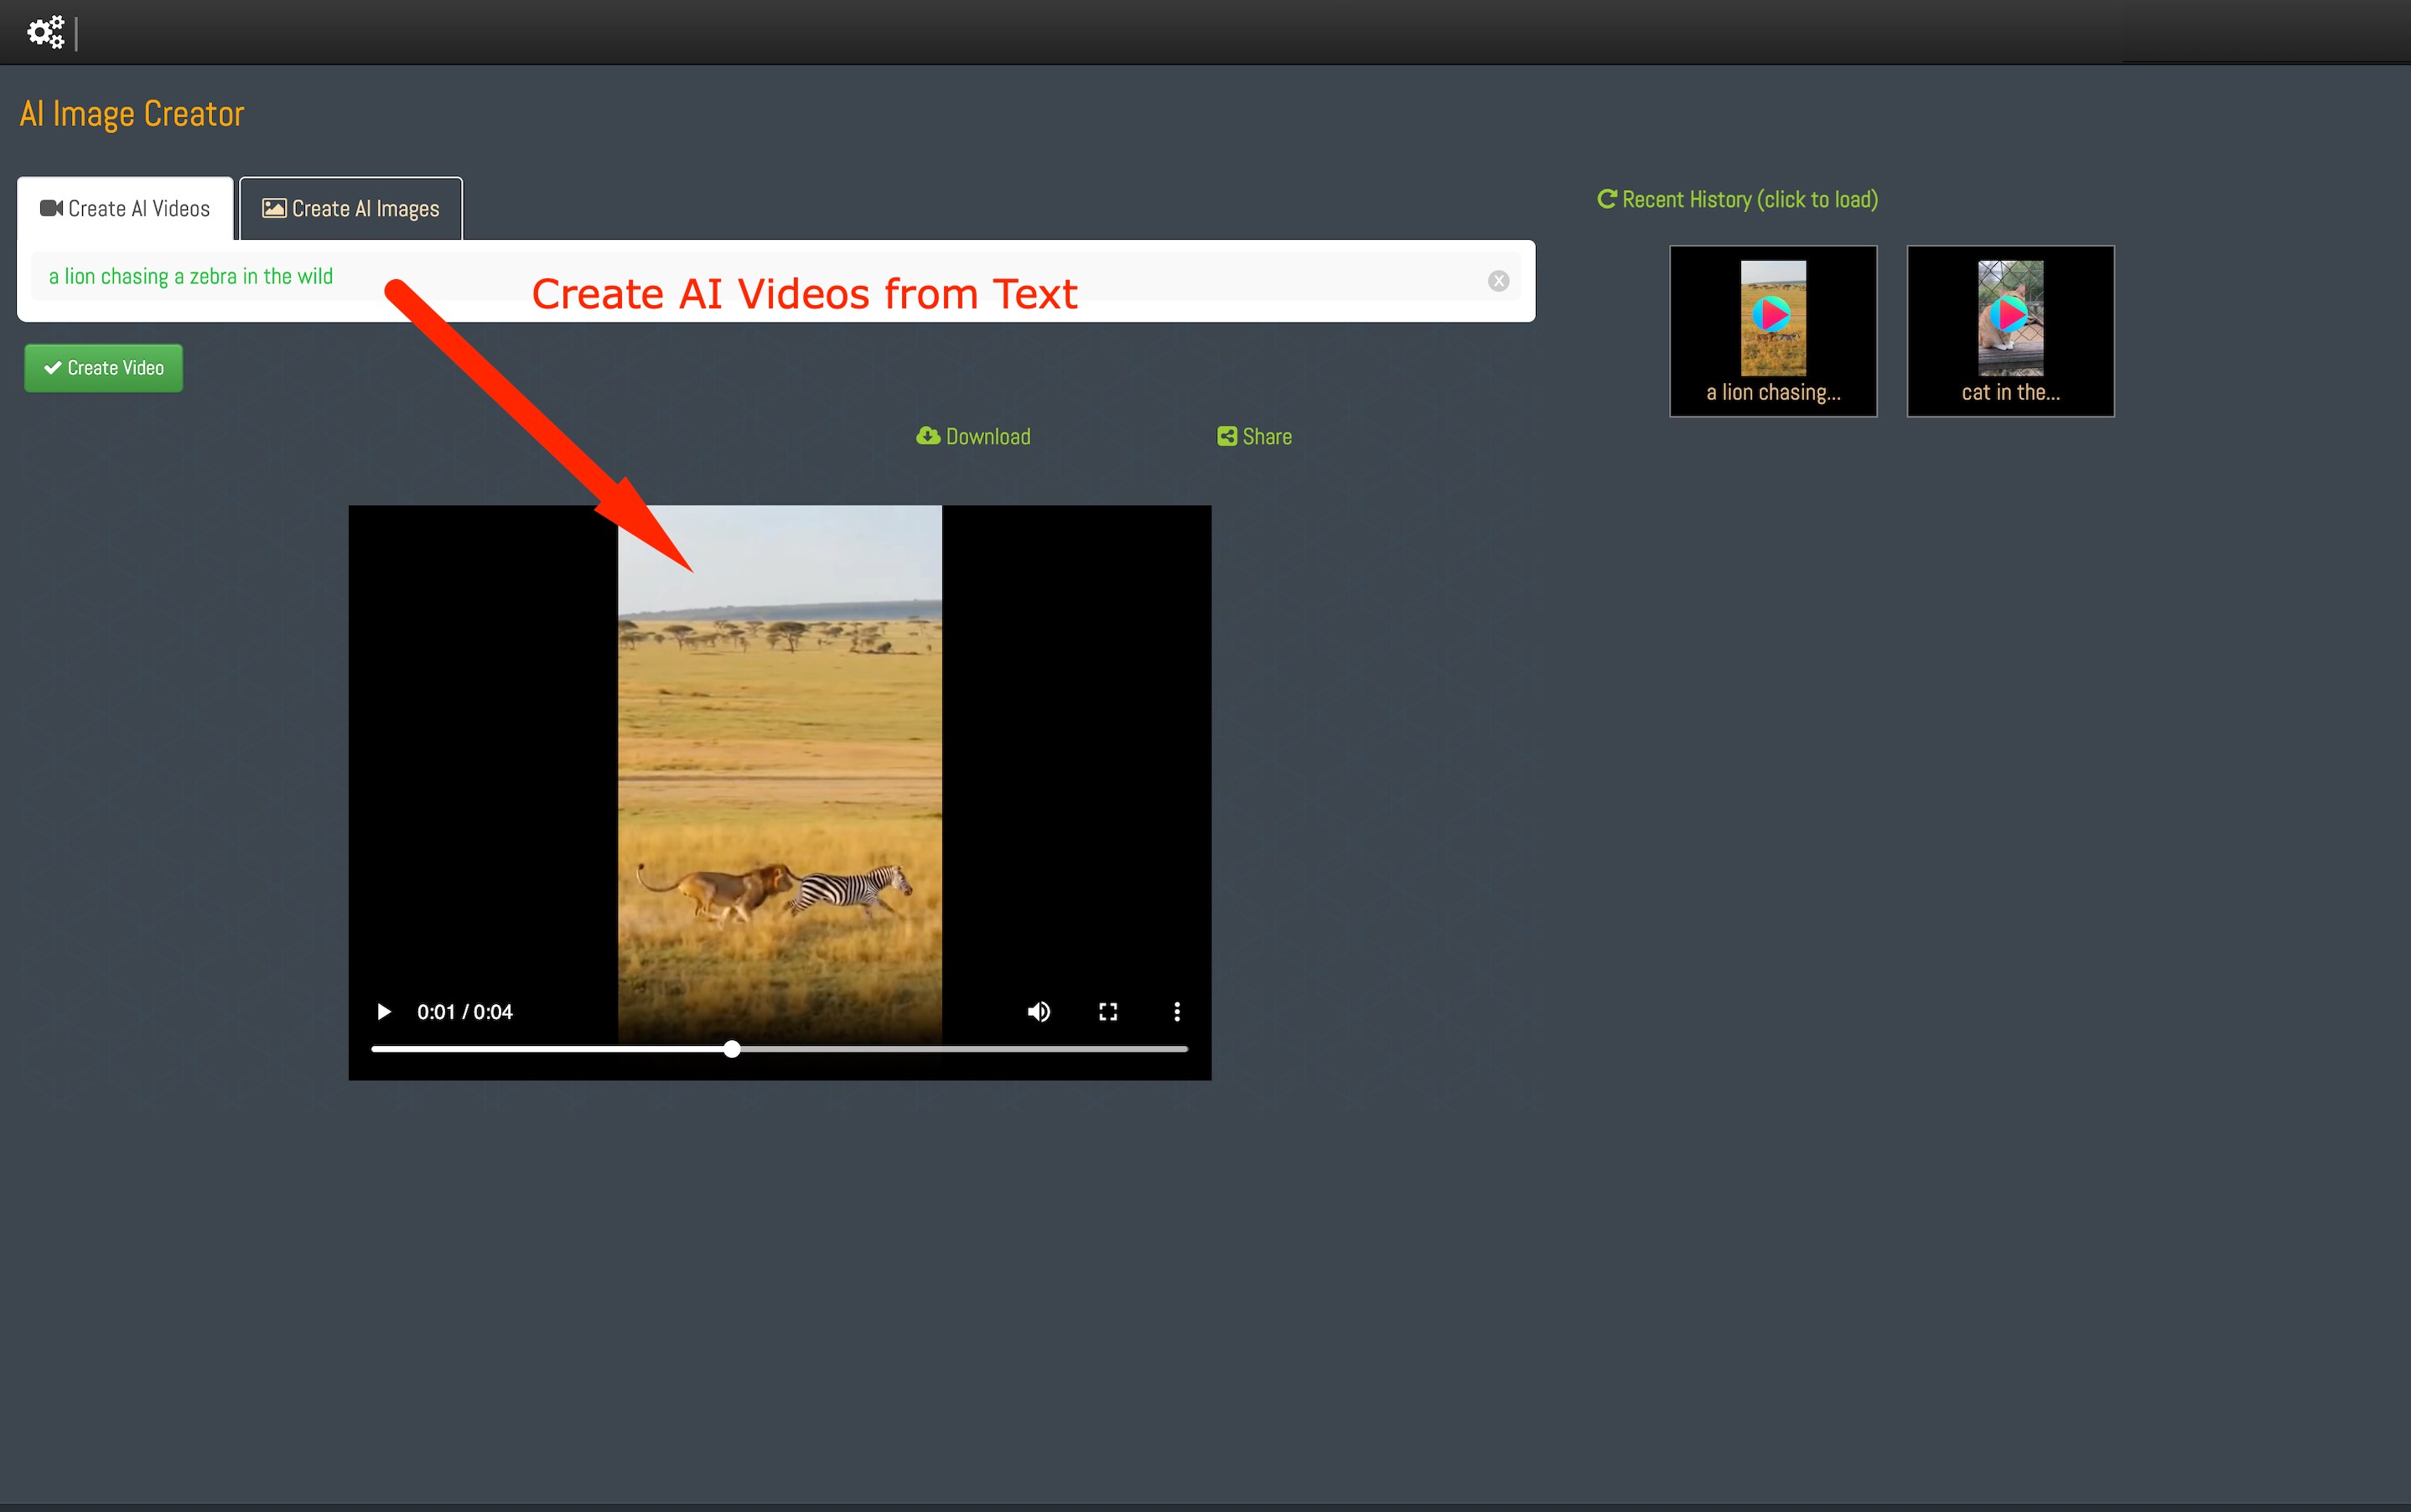Load the 'cat in the...' history thumbnail
2411x1512 pixels.
point(2009,330)
